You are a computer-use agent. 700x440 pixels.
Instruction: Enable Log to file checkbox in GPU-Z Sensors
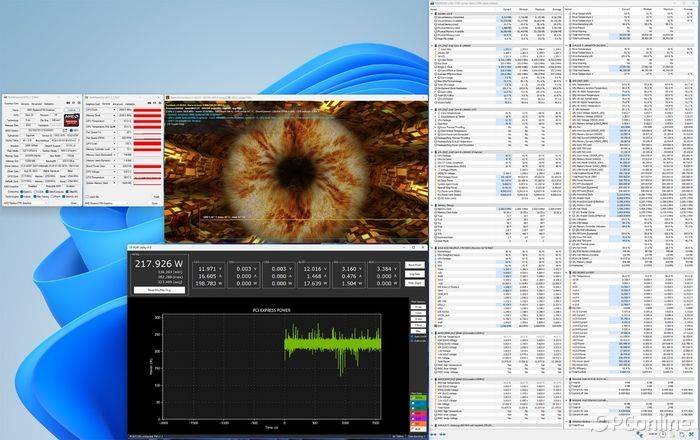point(87,196)
